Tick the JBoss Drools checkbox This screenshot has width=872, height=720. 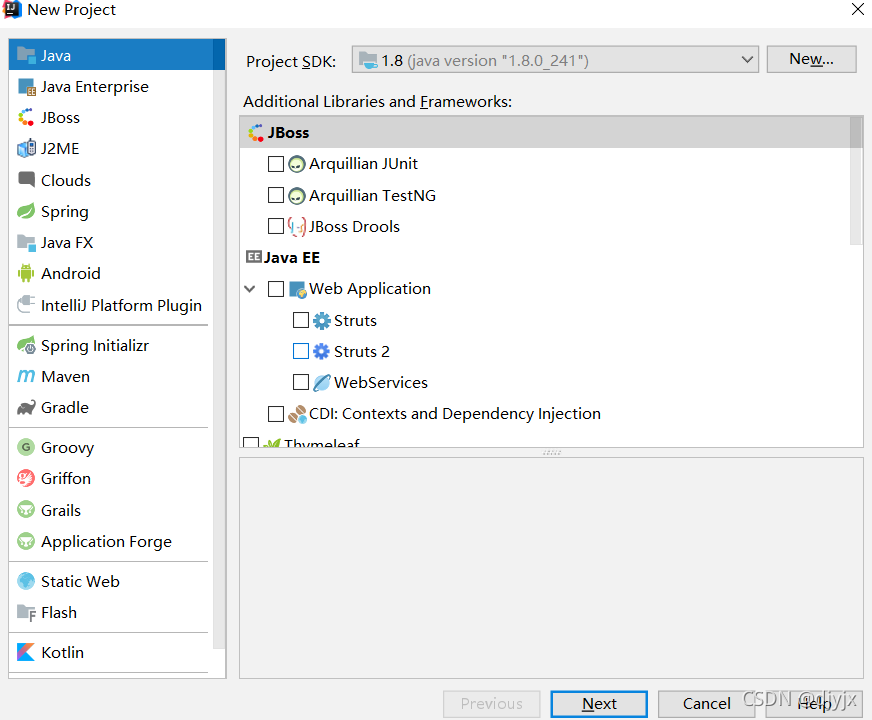(x=276, y=226)
